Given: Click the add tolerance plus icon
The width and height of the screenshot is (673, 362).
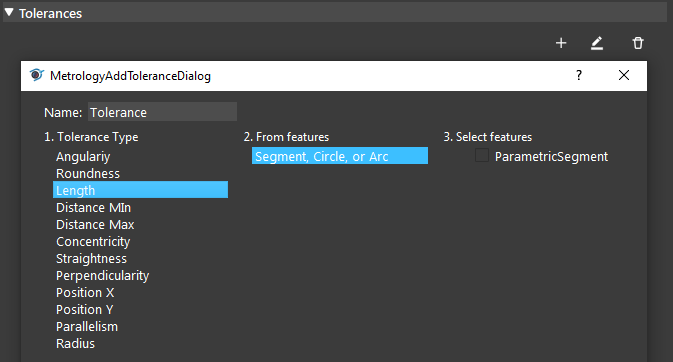Looking at the screenshot, I should [x=561, y=43].
